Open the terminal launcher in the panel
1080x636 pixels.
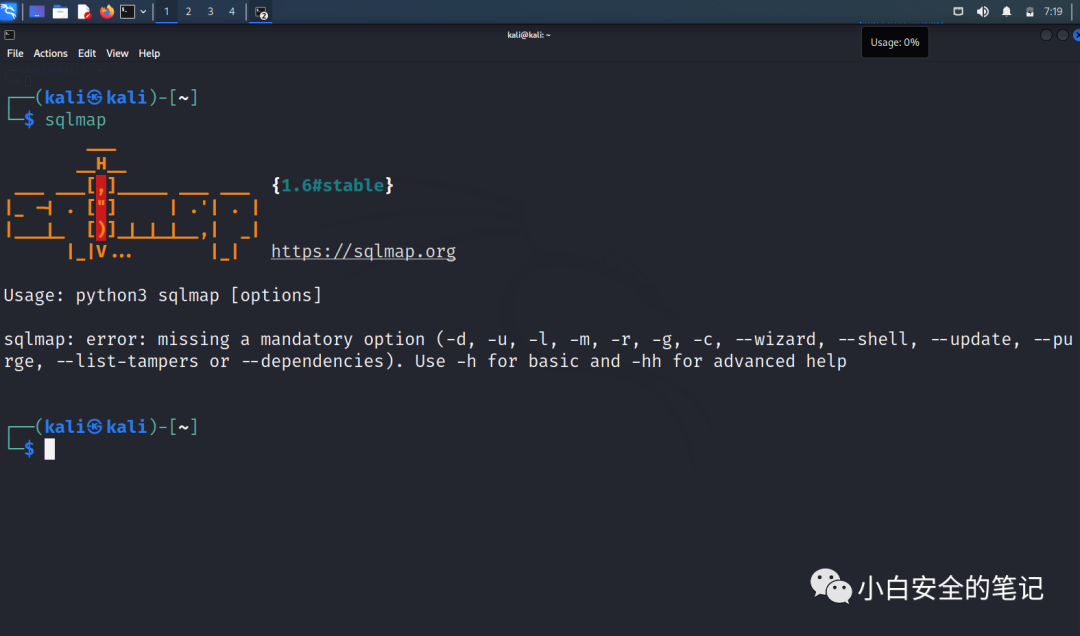[127, 12]
